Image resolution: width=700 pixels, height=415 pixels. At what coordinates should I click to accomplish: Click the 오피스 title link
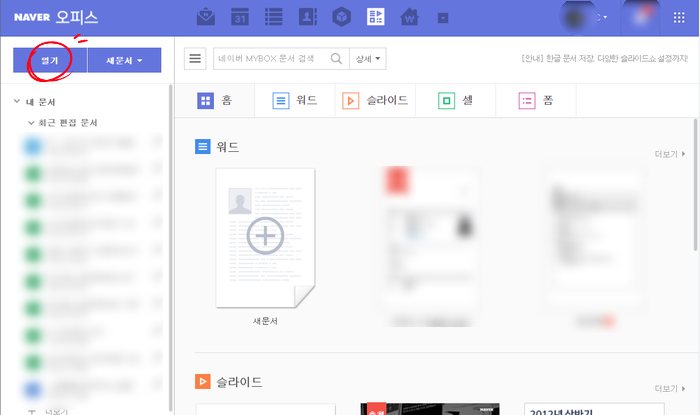click(77, 17)
